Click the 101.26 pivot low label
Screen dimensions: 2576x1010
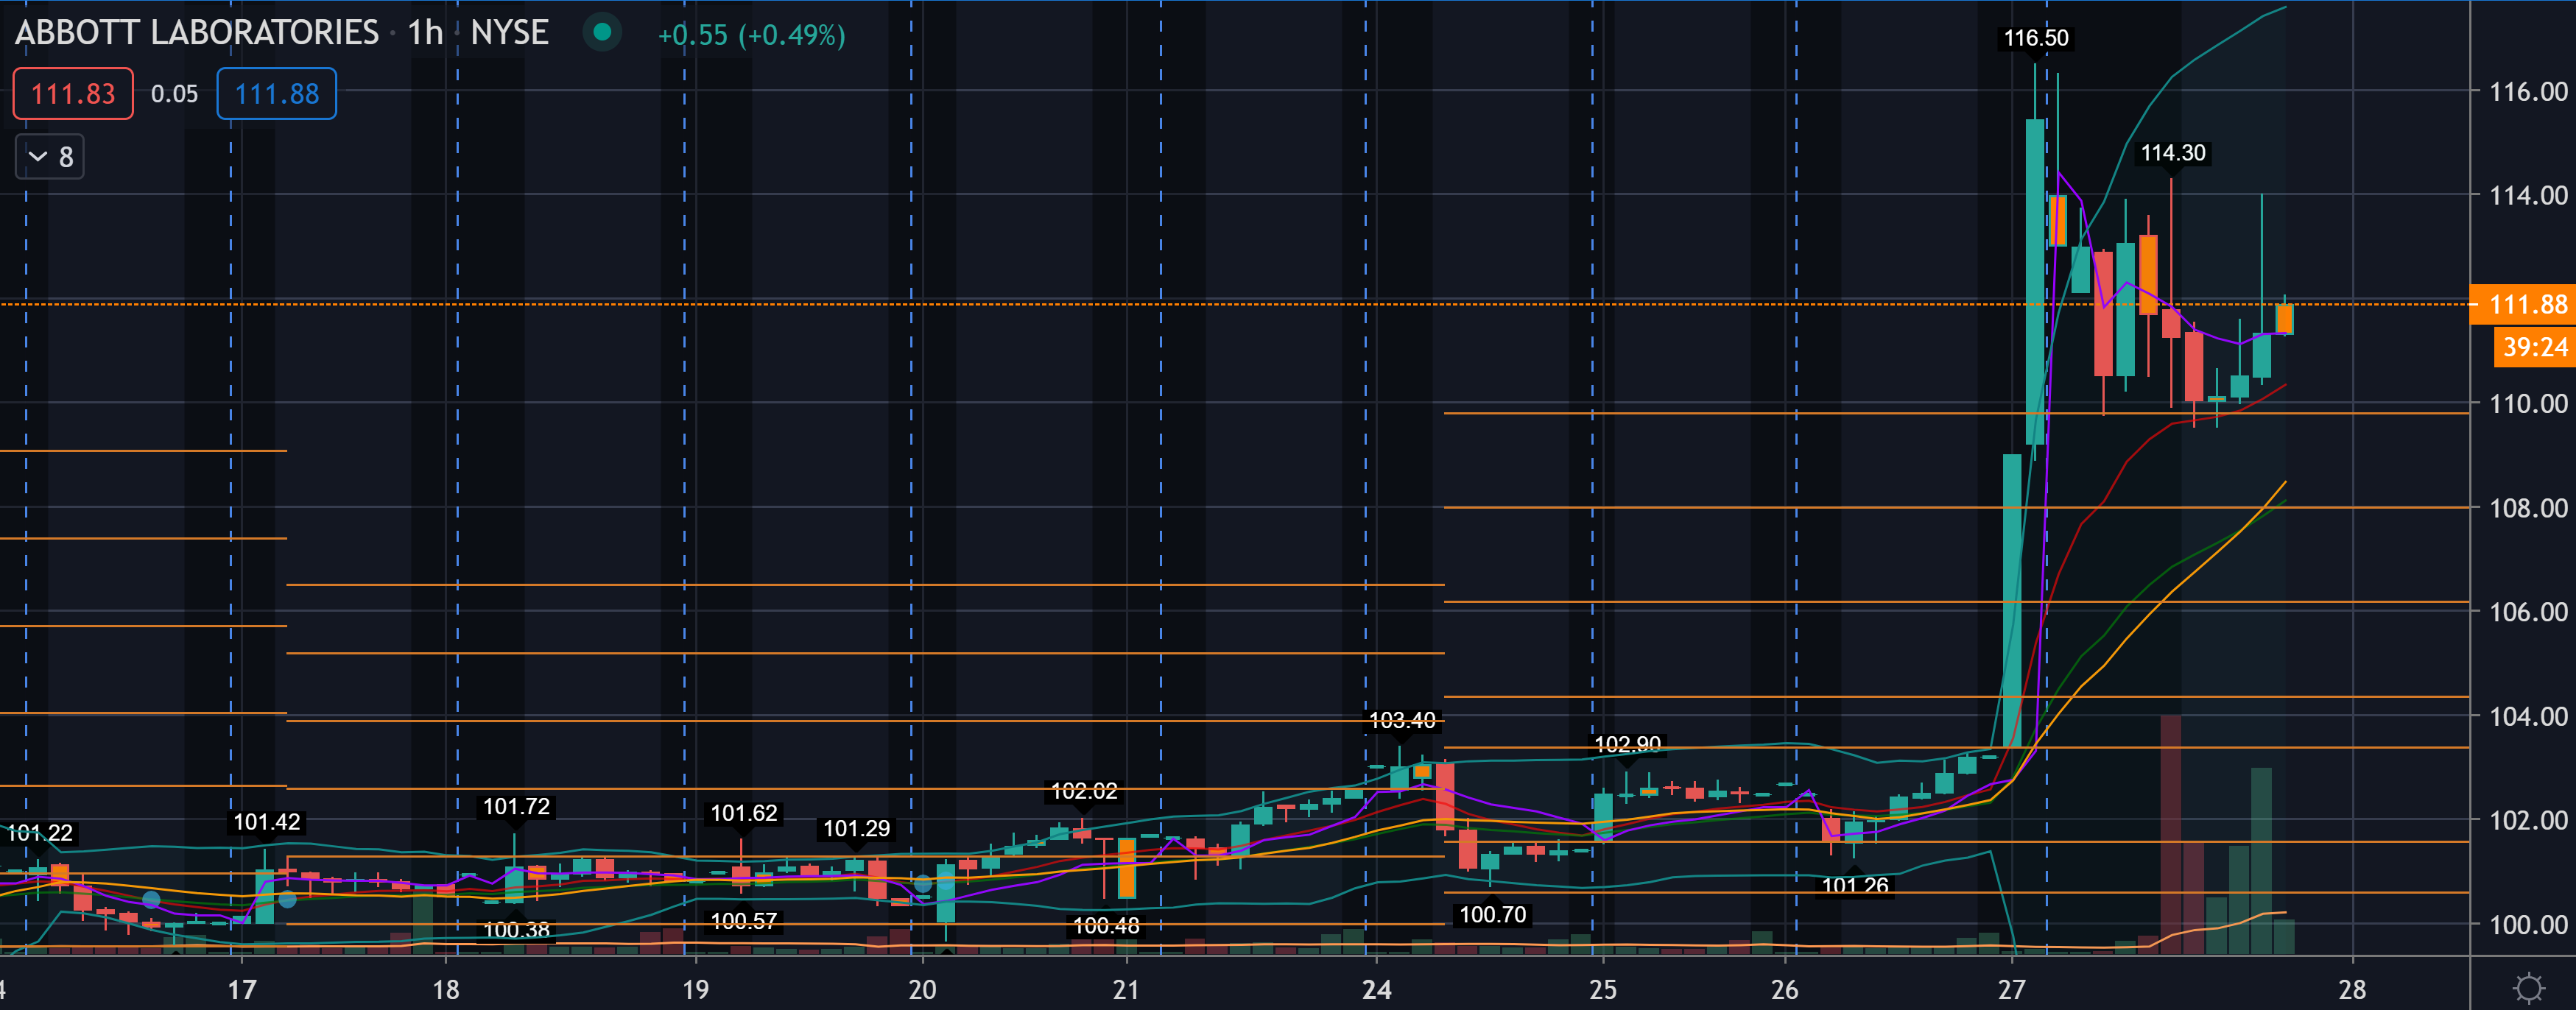click(x=1855, y=885)
